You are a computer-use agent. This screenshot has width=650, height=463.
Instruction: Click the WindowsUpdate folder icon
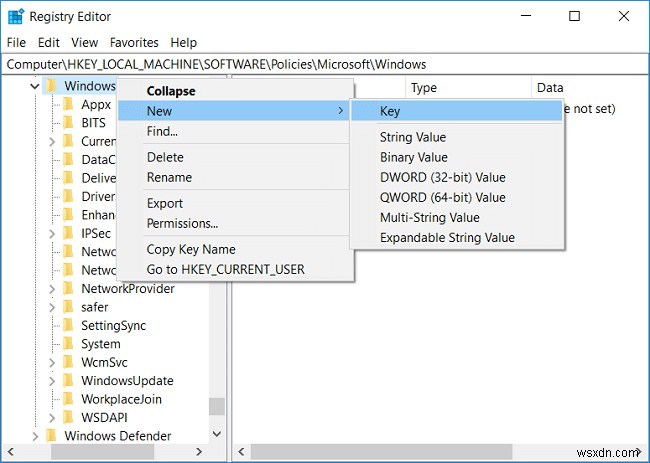click(68, 381)
